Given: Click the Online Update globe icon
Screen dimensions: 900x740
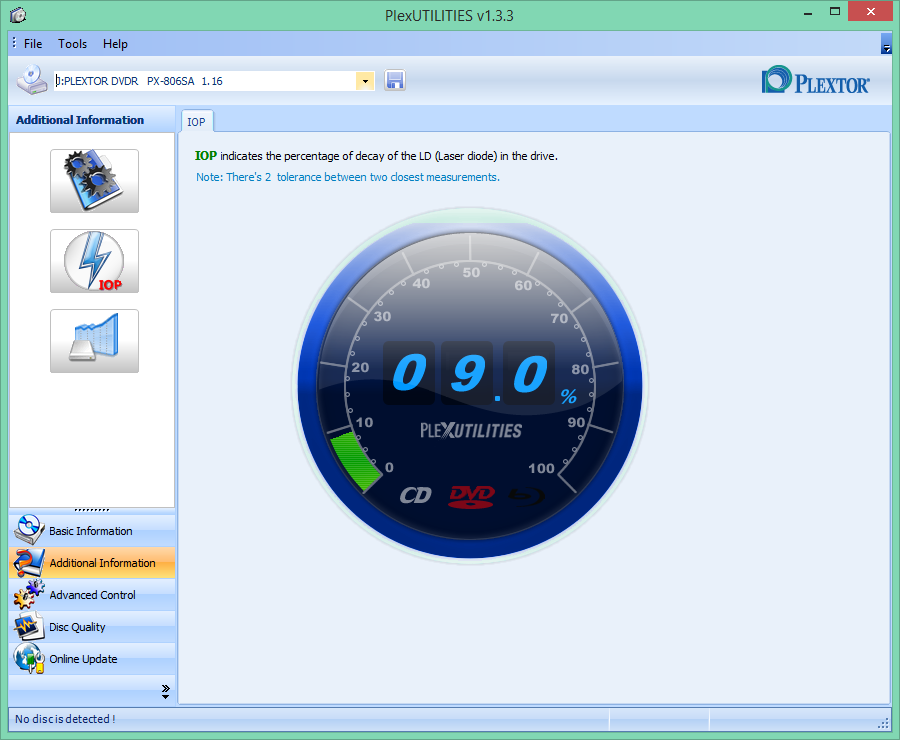Looking at the screenshot, I should pyautogui.click(x=29, y=658).
